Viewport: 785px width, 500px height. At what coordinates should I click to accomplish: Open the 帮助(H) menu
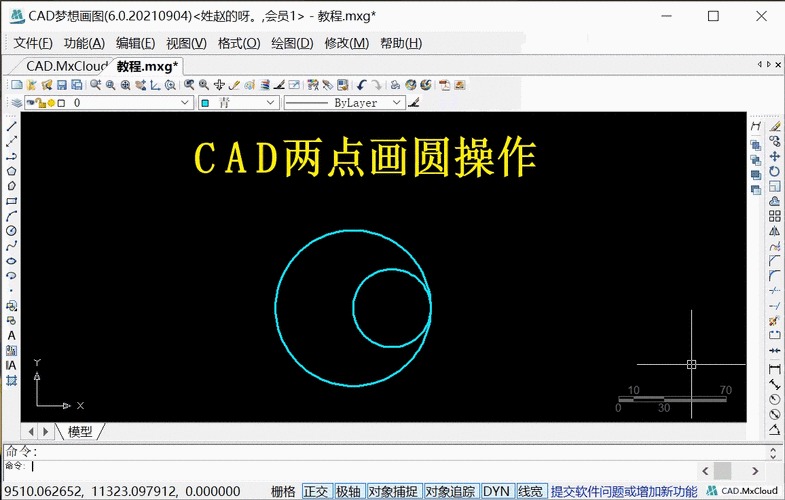401,44
